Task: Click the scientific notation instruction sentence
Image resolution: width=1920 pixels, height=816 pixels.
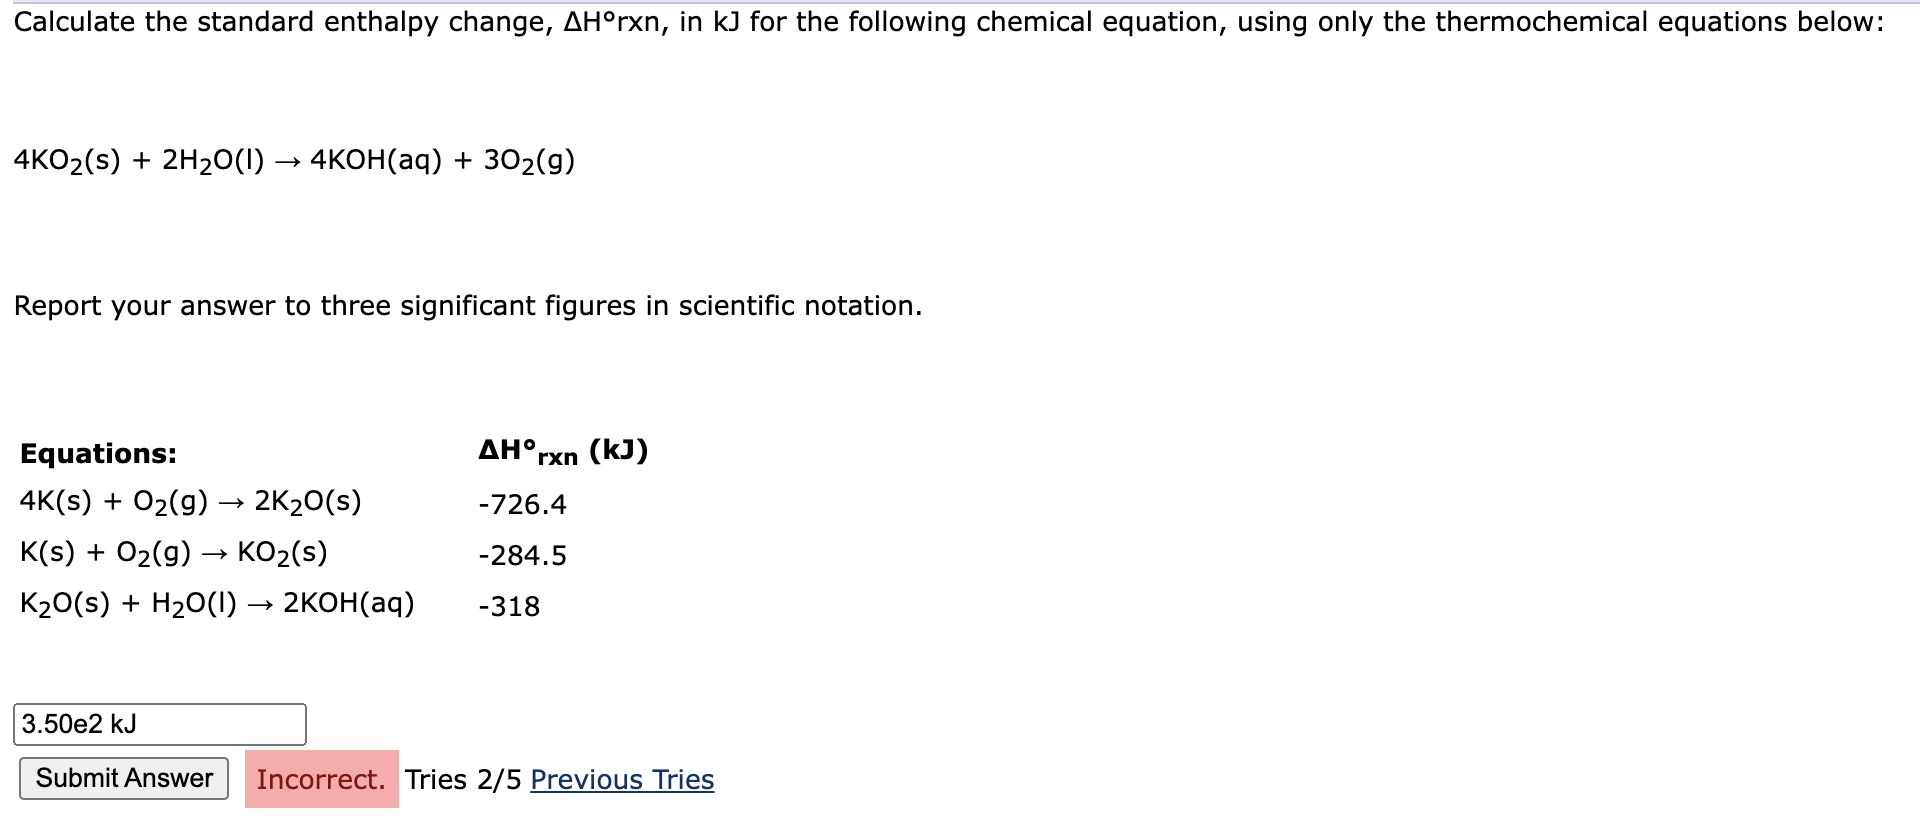Action: (466, 306)
